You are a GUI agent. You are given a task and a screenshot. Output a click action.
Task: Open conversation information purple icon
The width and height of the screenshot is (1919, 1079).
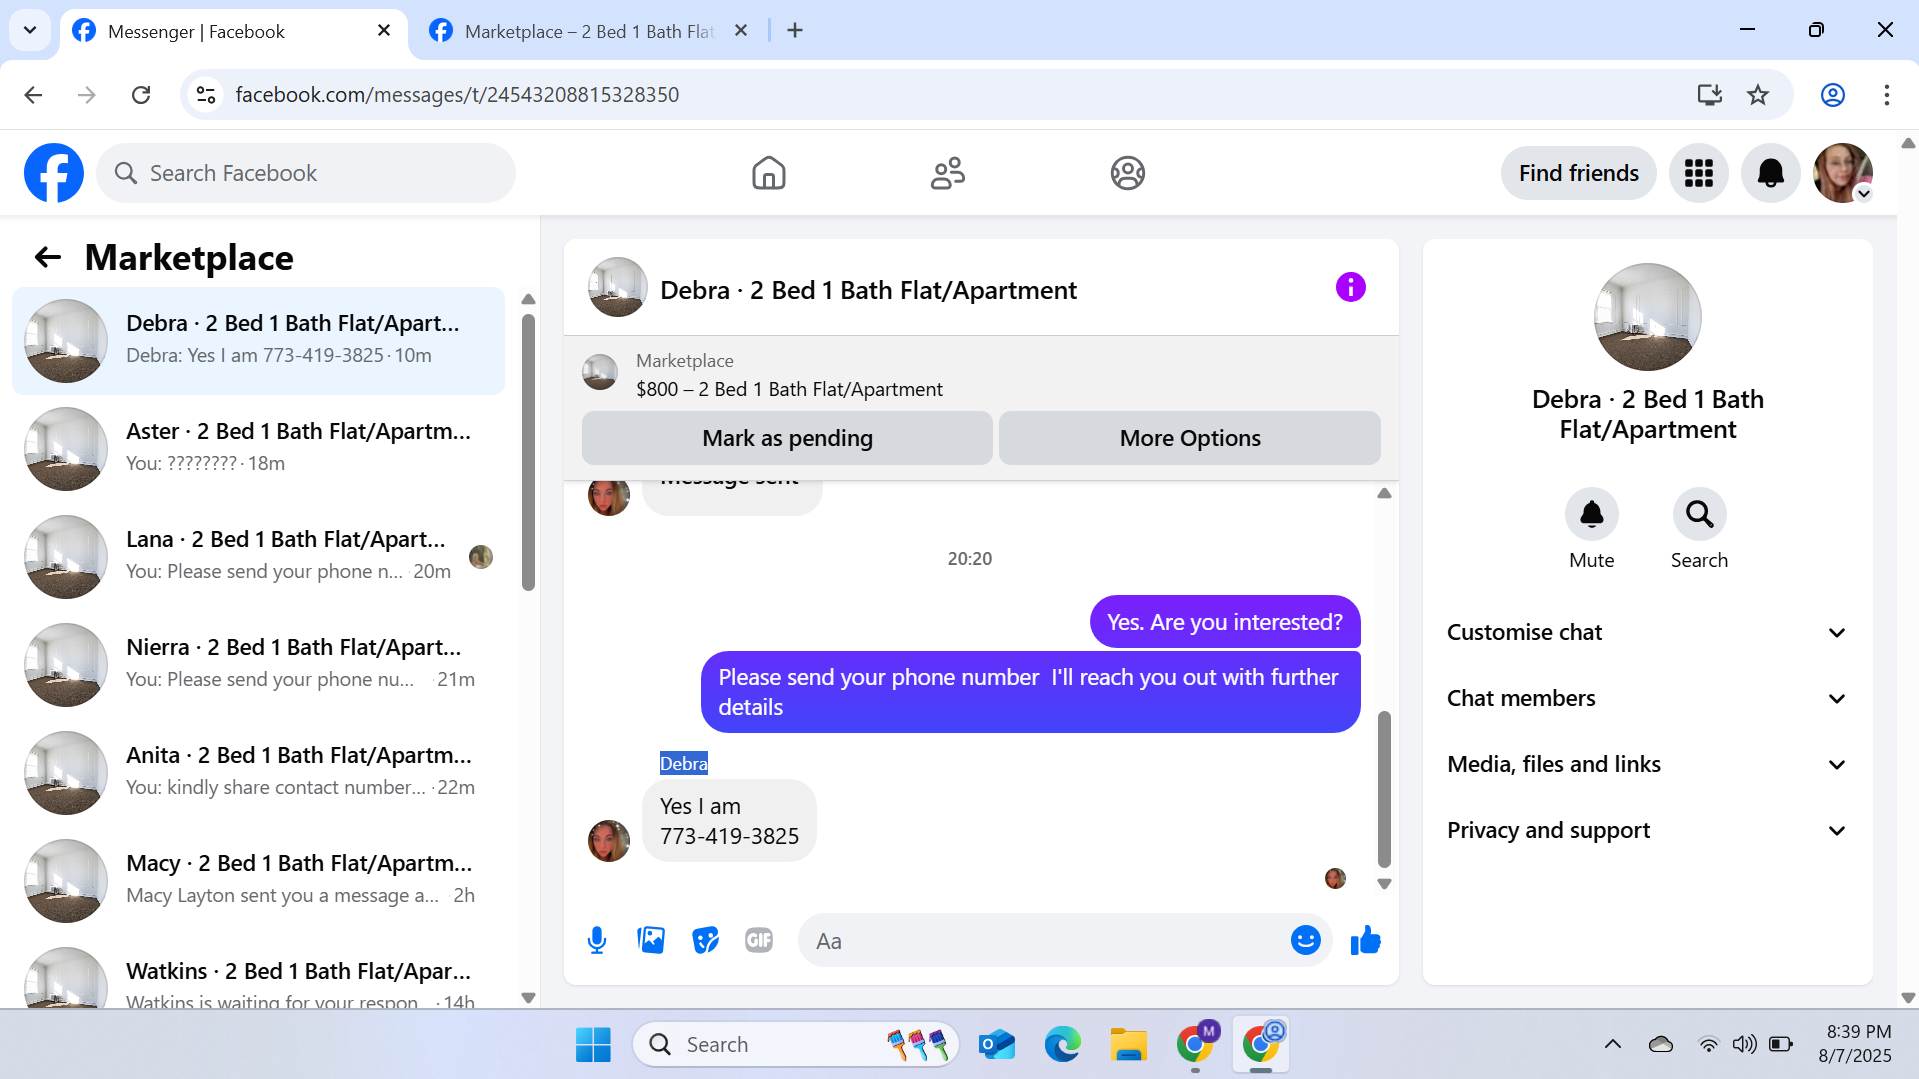point(1350,288)
